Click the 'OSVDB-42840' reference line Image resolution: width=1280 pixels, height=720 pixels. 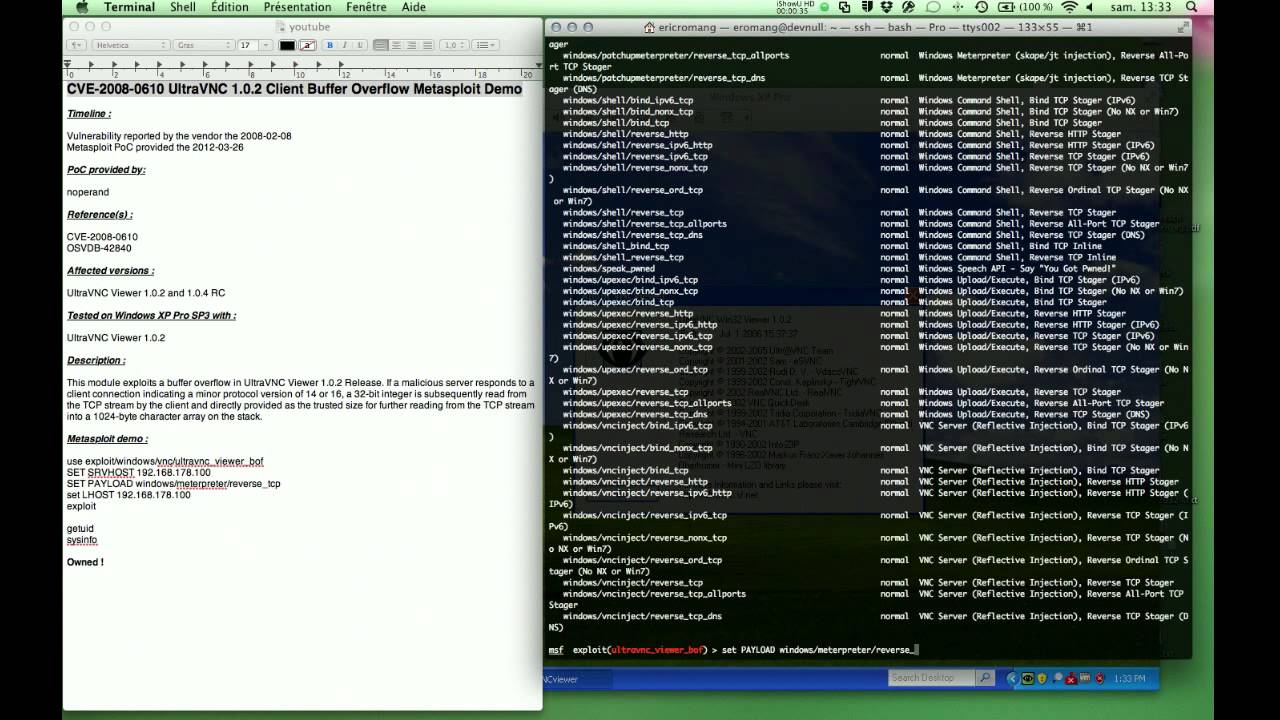pos(99,248)
